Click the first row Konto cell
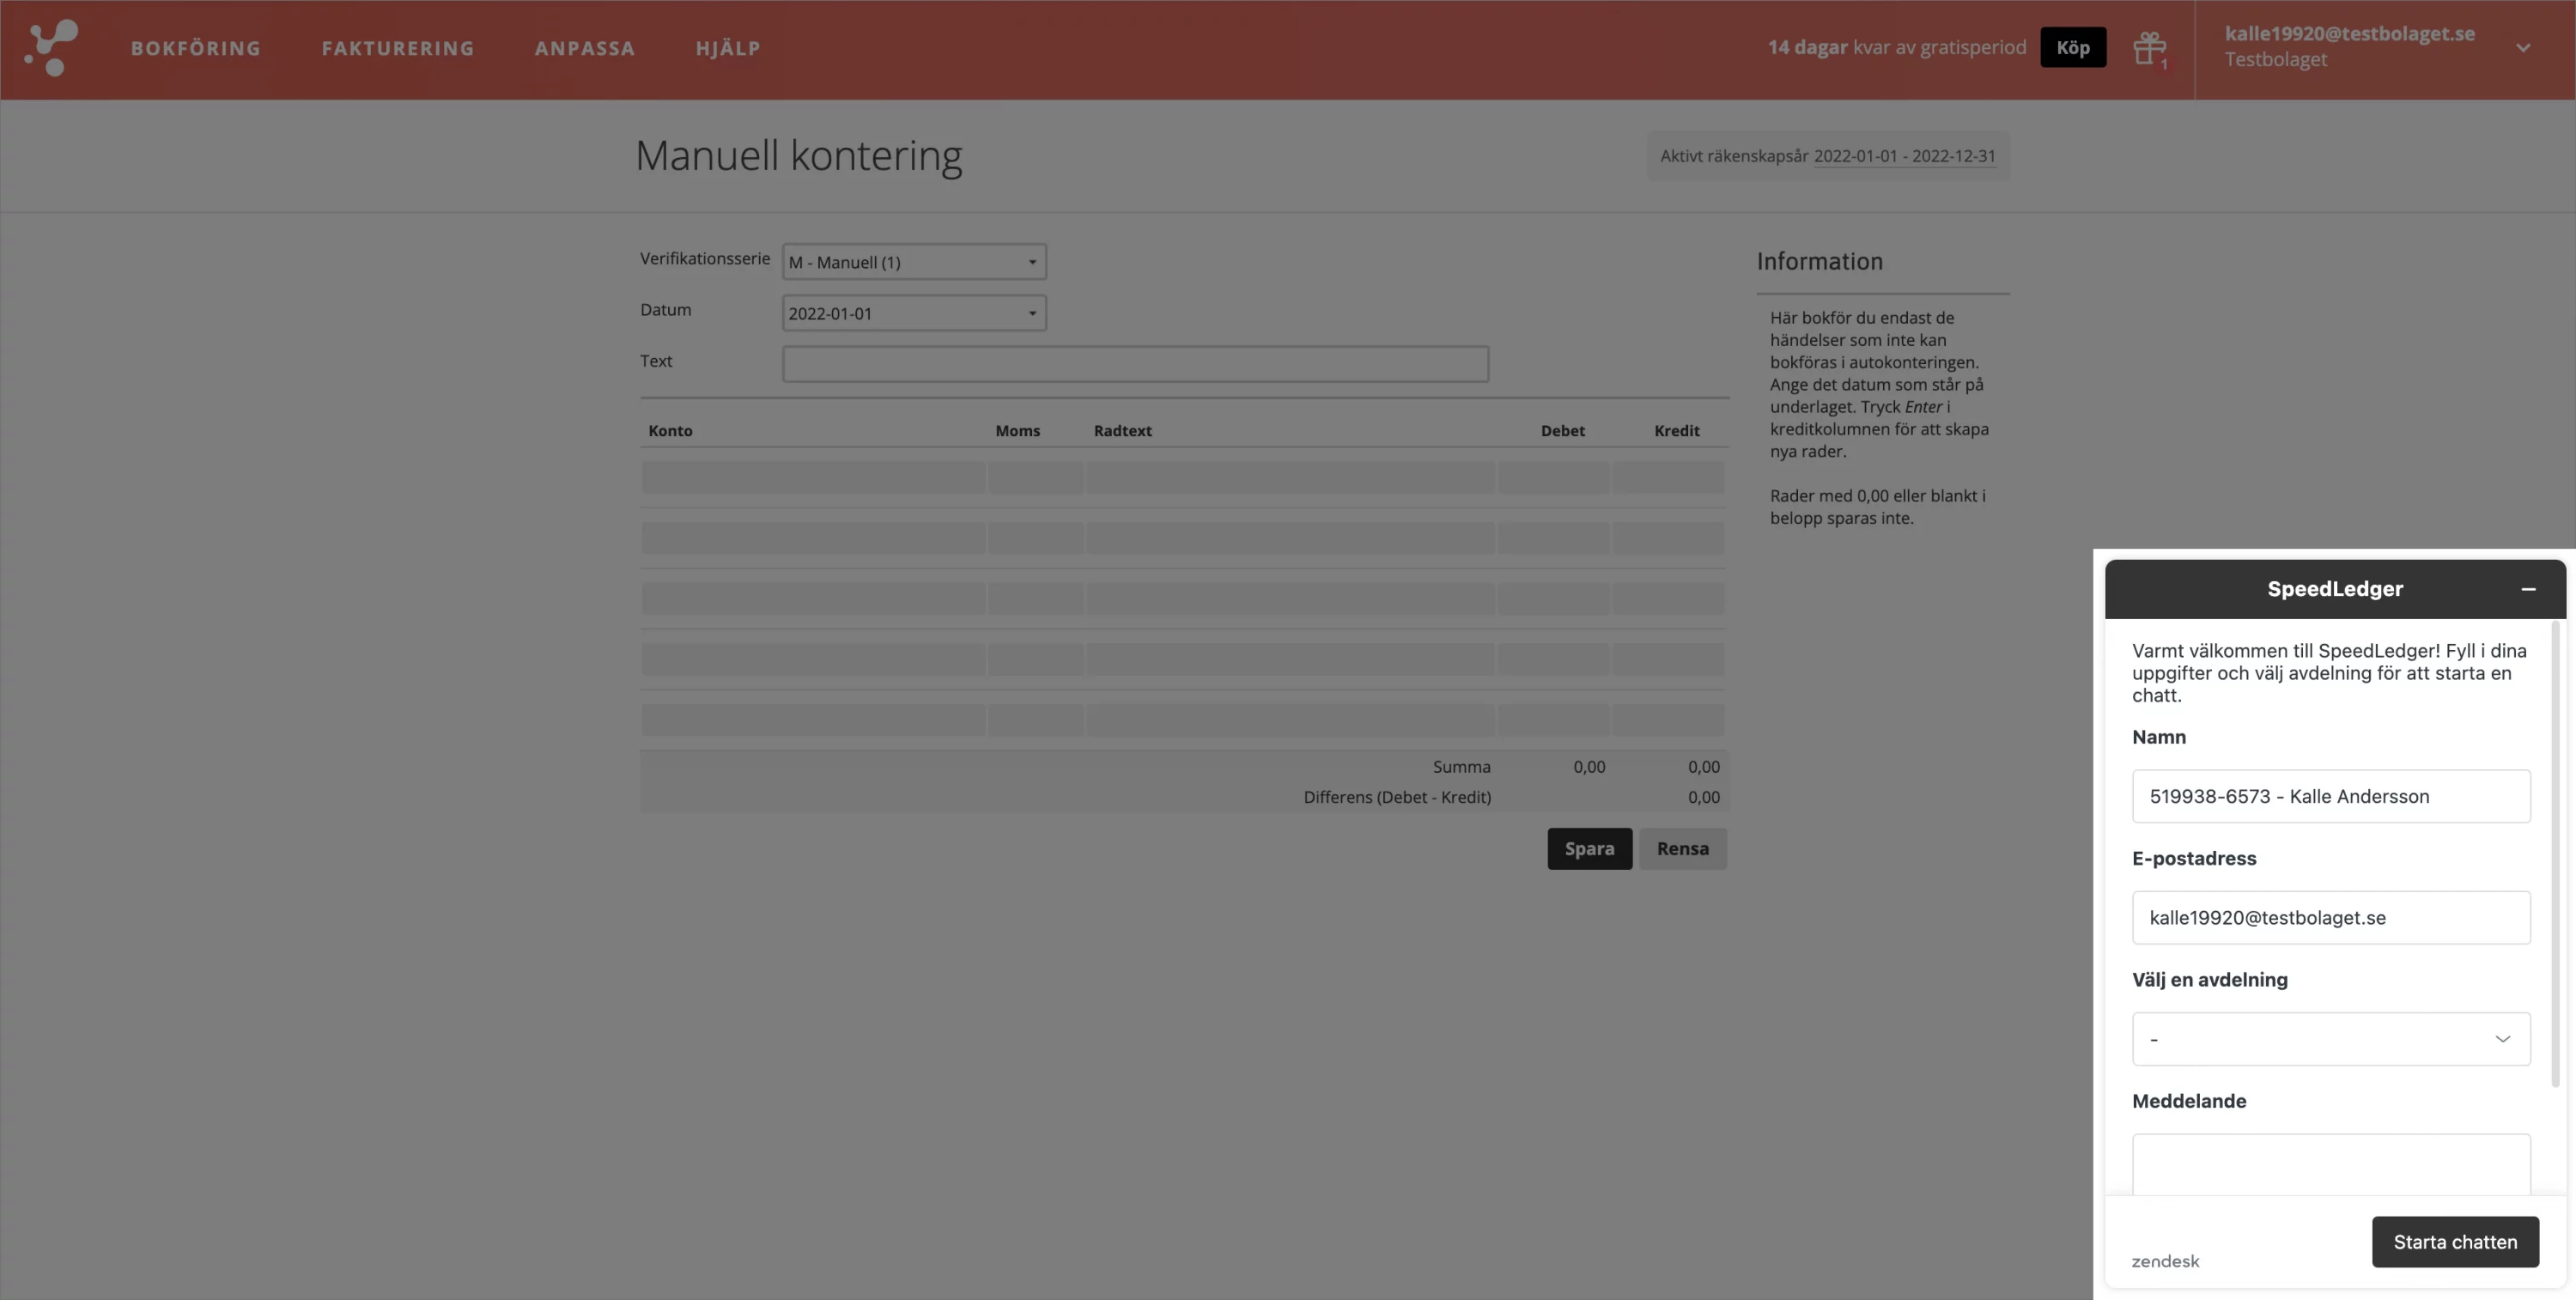The height and width of the screenshot is (1300, 2576). click(813, 477)
